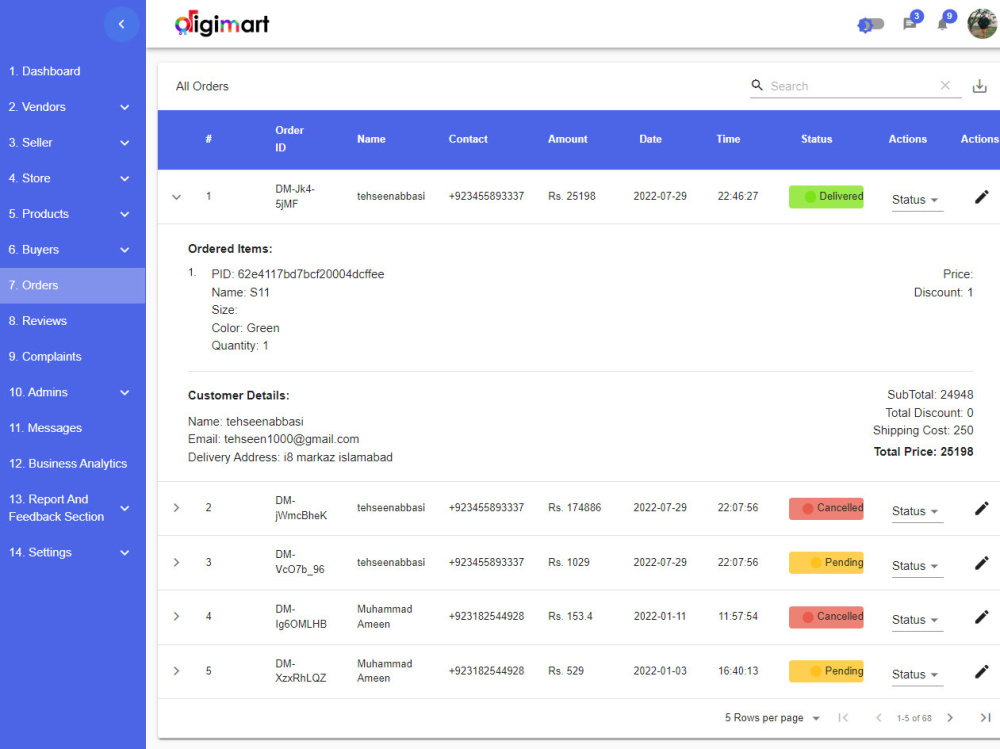Click the Delivered status badge

[x=826, y=197]
